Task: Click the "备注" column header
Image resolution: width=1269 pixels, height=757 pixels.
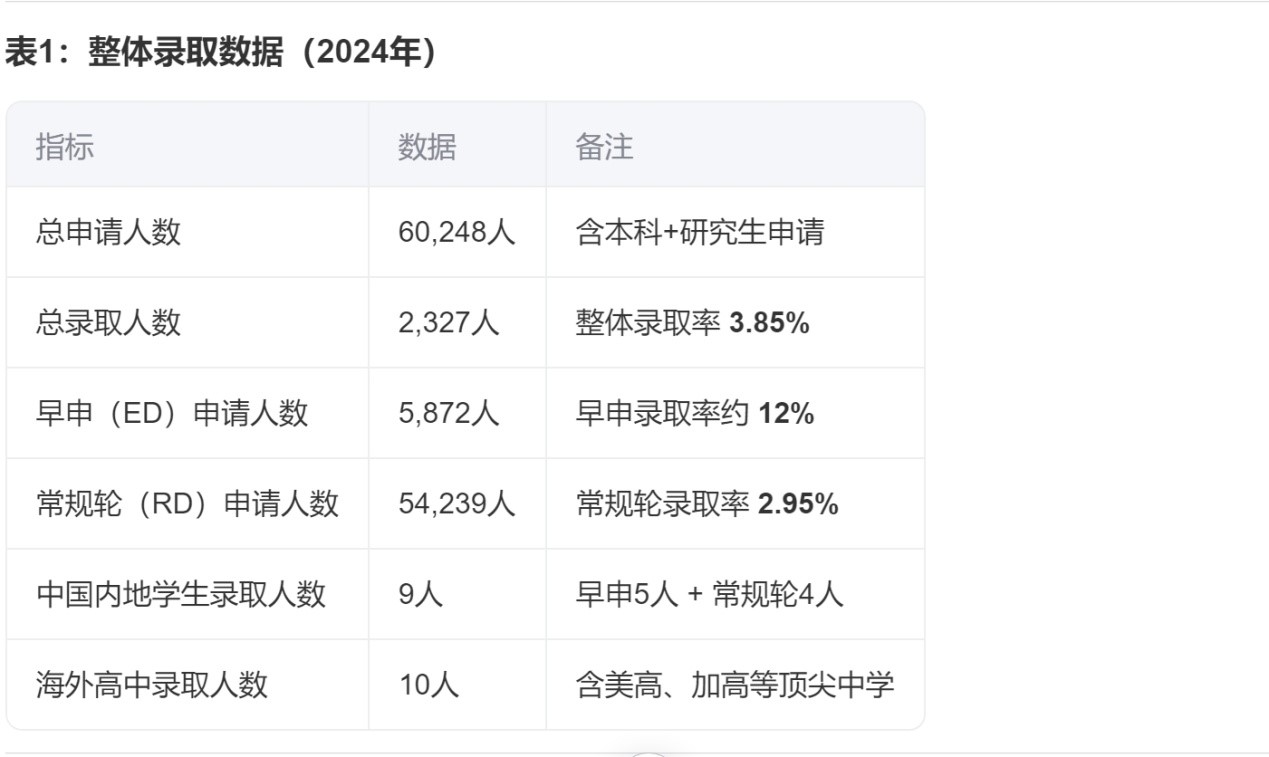Action: [x=604, y=147]
